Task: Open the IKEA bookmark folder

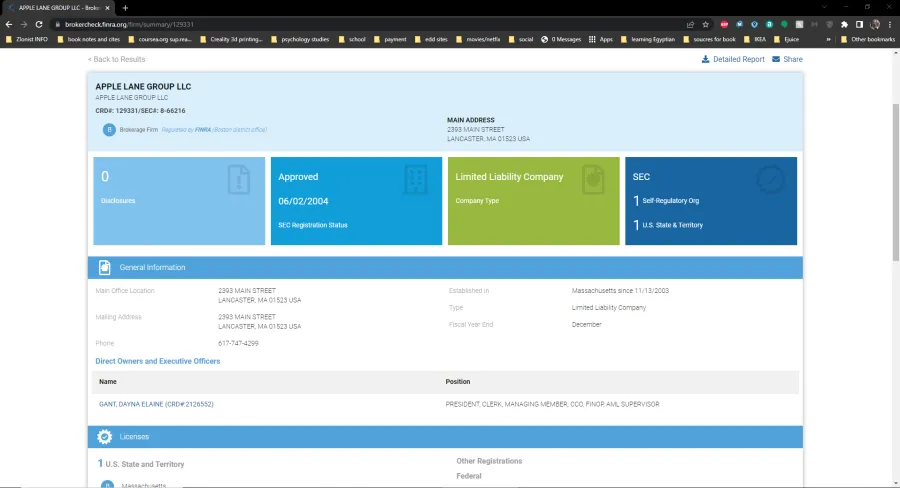Action: coord(755,40)
